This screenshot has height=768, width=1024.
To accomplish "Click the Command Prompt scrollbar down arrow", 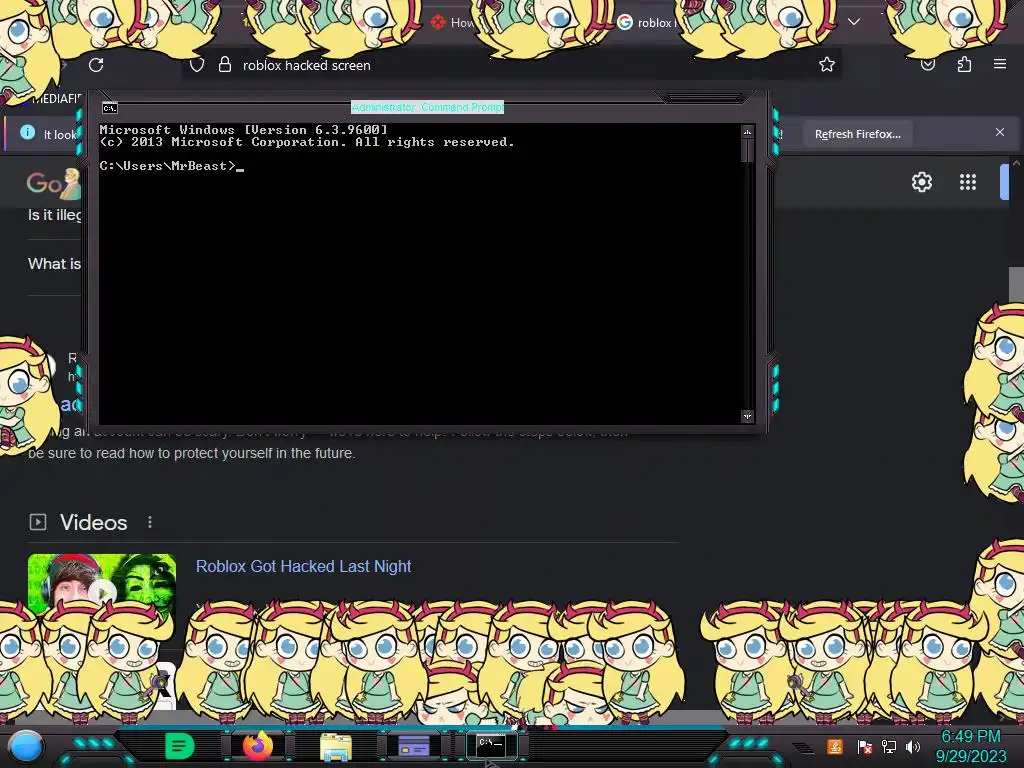I will click(747, 416).
